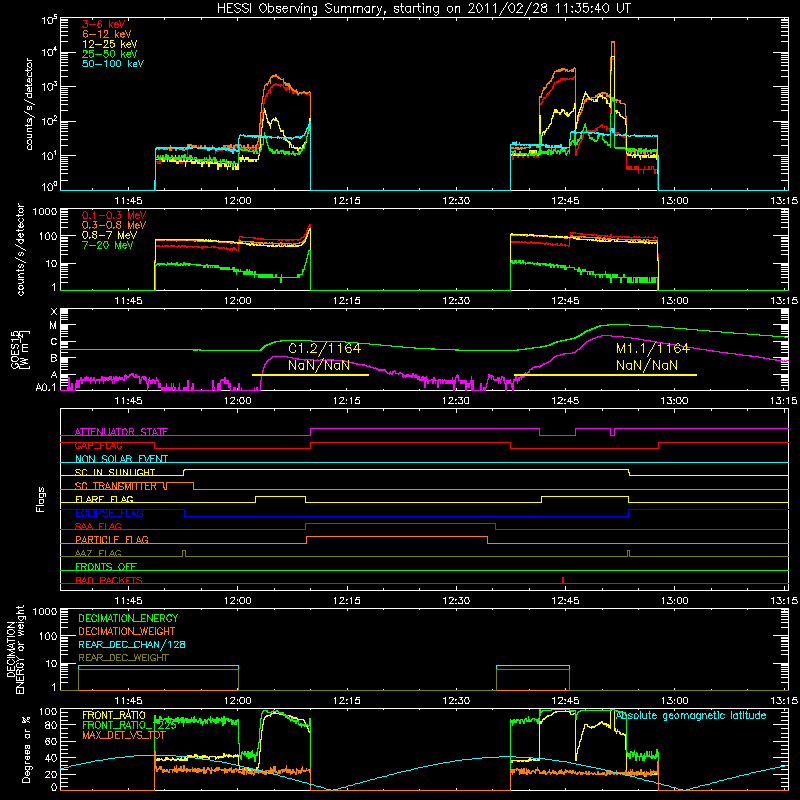Click the Degrees or % axis title
The width and height of the screenshot is (800, 800).
pyautogui.click(x=26, y=749)
